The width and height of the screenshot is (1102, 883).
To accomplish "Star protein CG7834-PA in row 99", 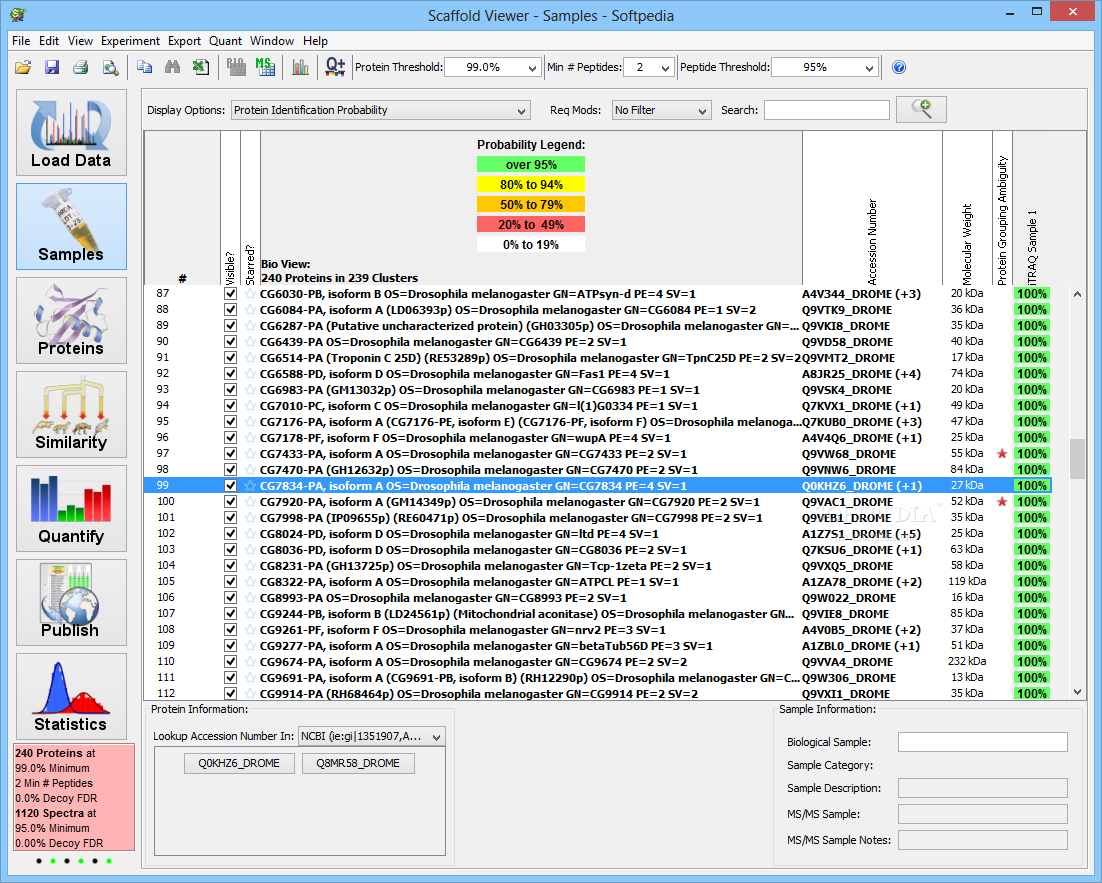I will point(250,486).
